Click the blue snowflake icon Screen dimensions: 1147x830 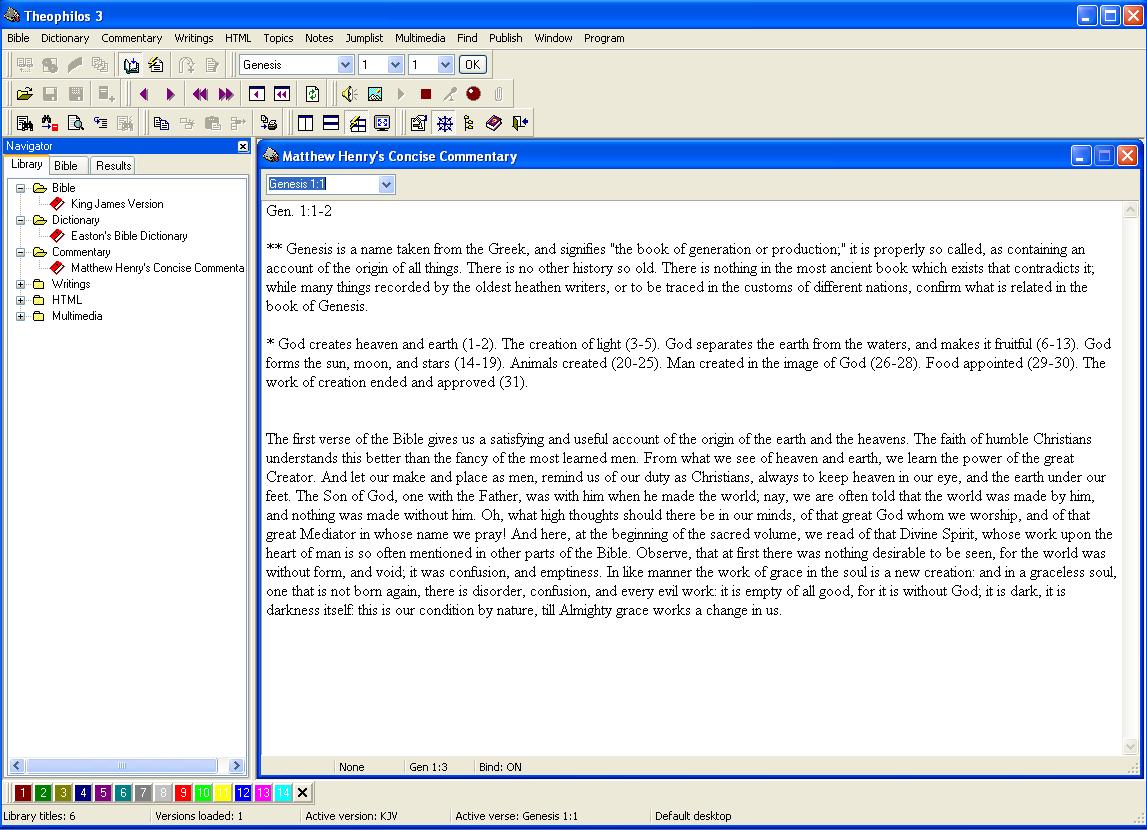click(x=445, y=123)
